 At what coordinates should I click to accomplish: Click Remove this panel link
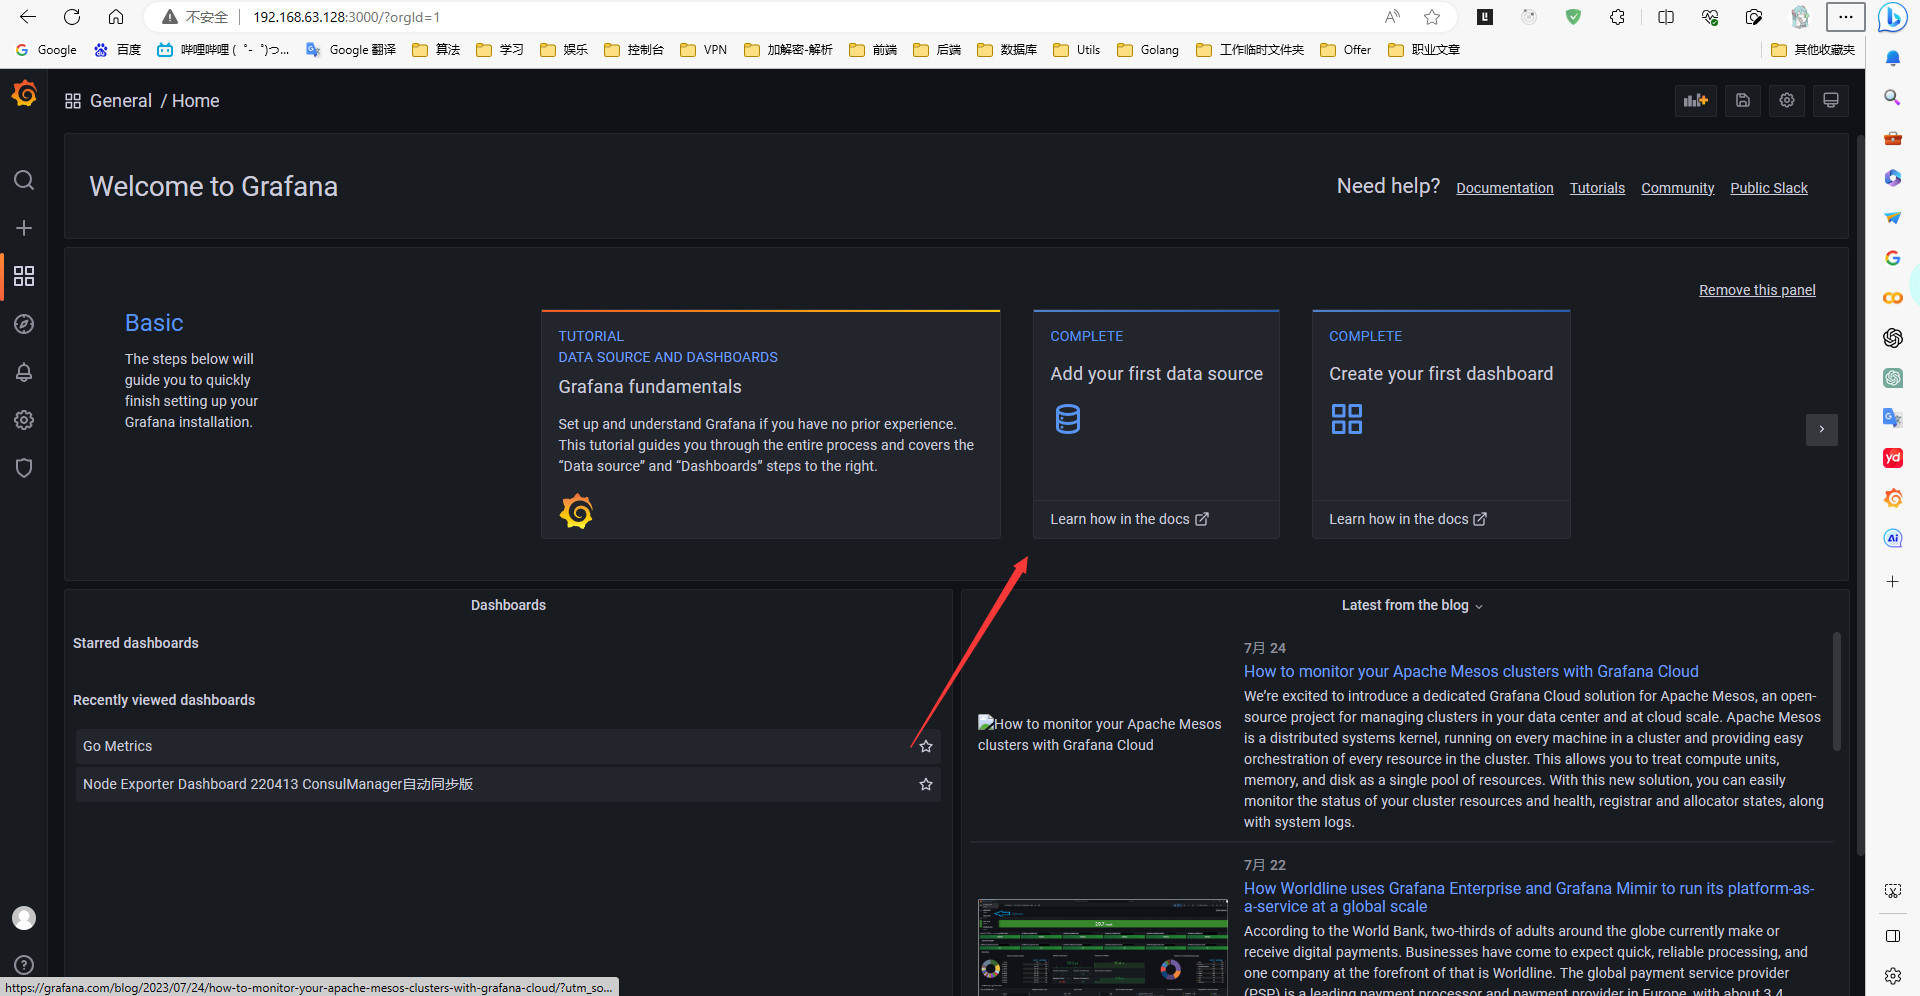[x=1757, y=290]
